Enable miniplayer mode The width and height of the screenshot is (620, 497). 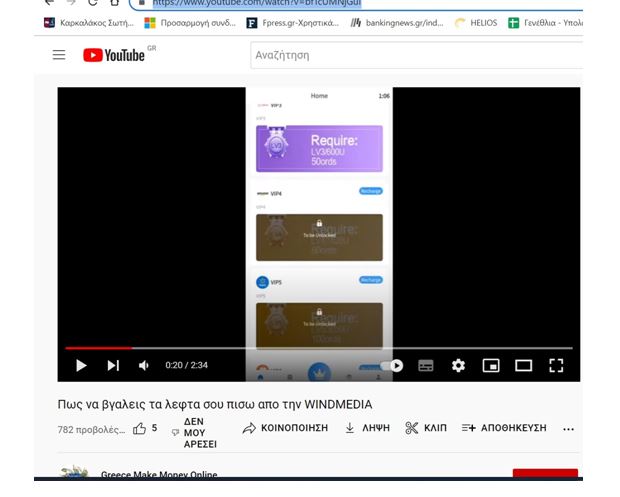pos(491,366)
